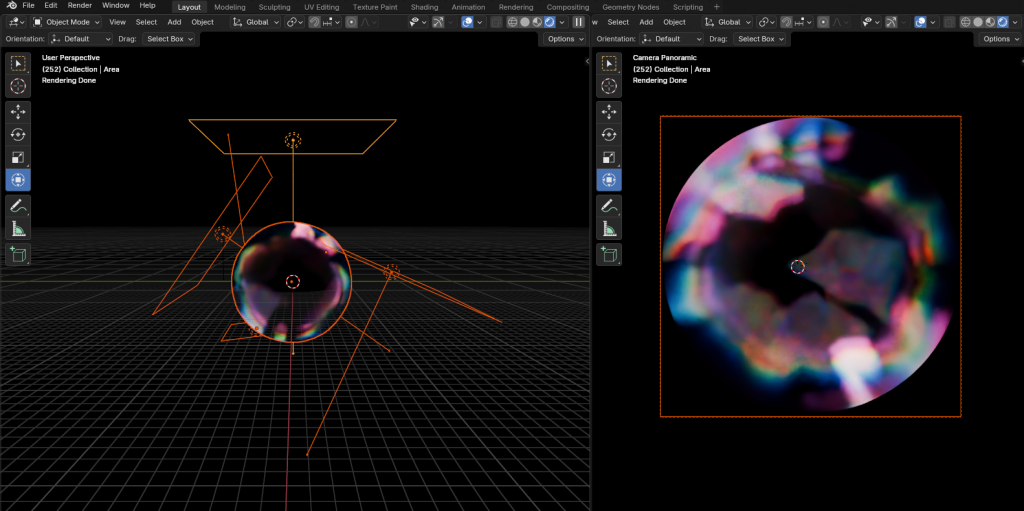This screenshot has height=511, width=1024.
Task: Switch to the Shading workspace tab
Action: [424, 7]
